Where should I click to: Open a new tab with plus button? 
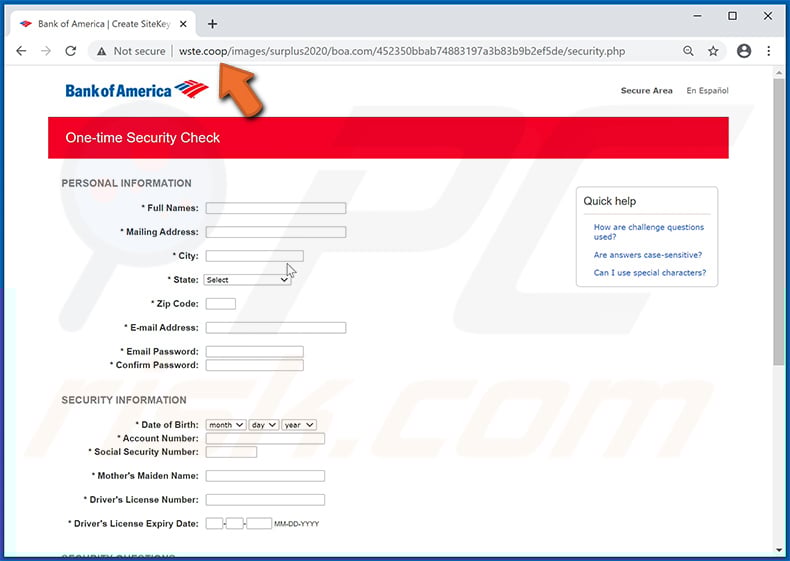coord(213,24)
